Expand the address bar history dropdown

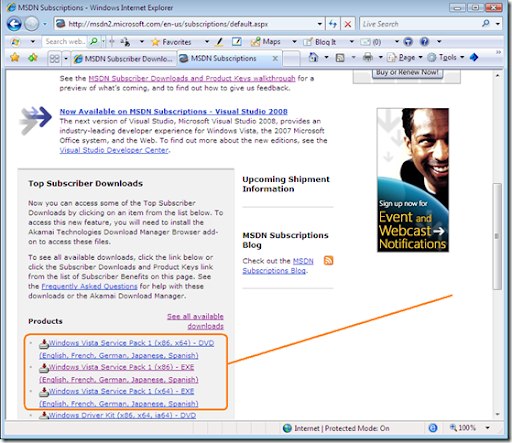[x=320, y=24]
